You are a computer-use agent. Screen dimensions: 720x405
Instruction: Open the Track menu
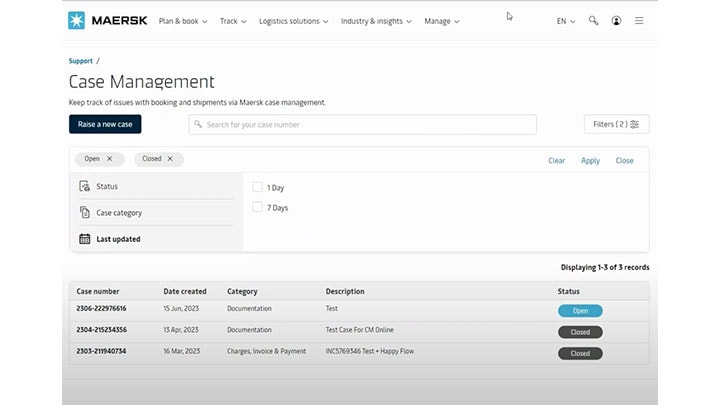pyautogui.click(x=233, y=21)
